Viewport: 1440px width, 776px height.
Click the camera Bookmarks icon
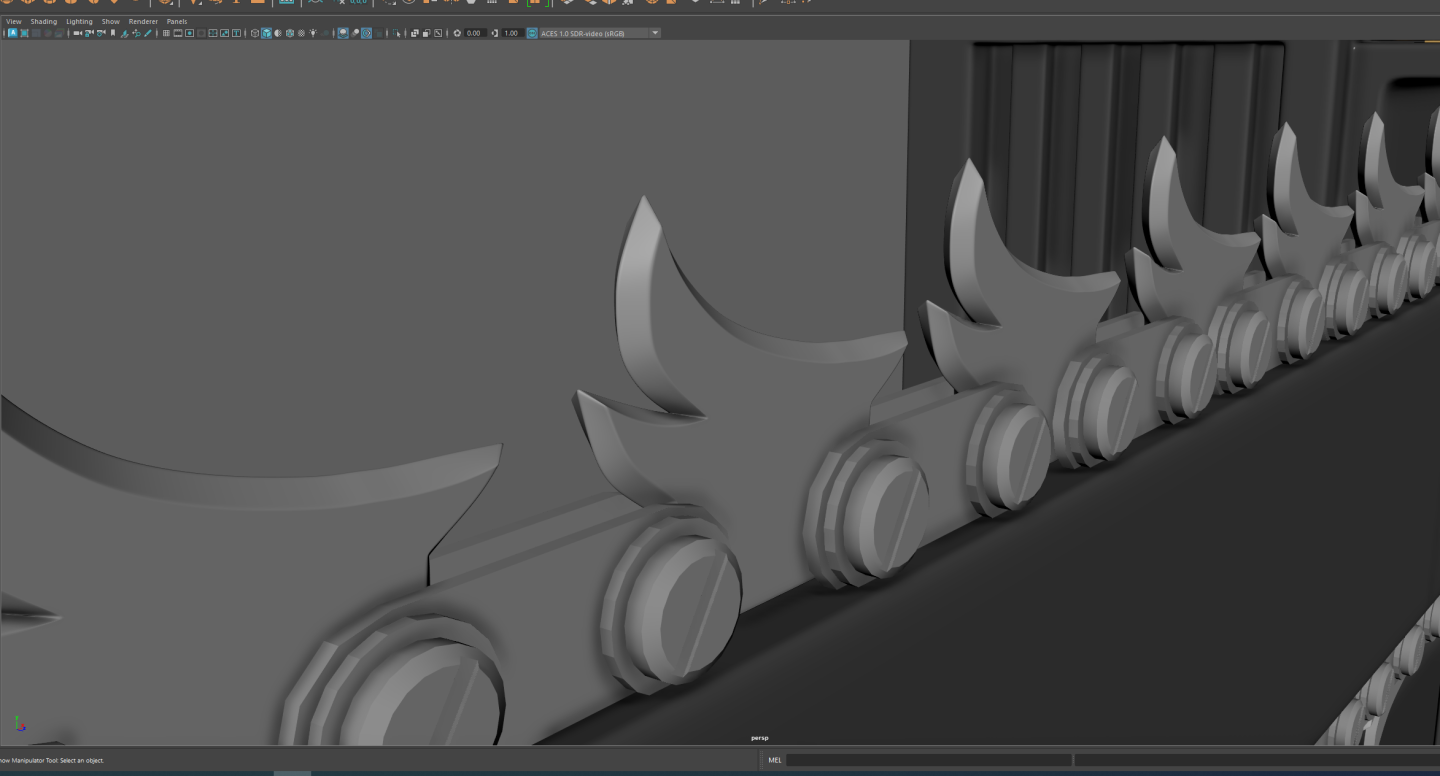[x=113, y=33]
